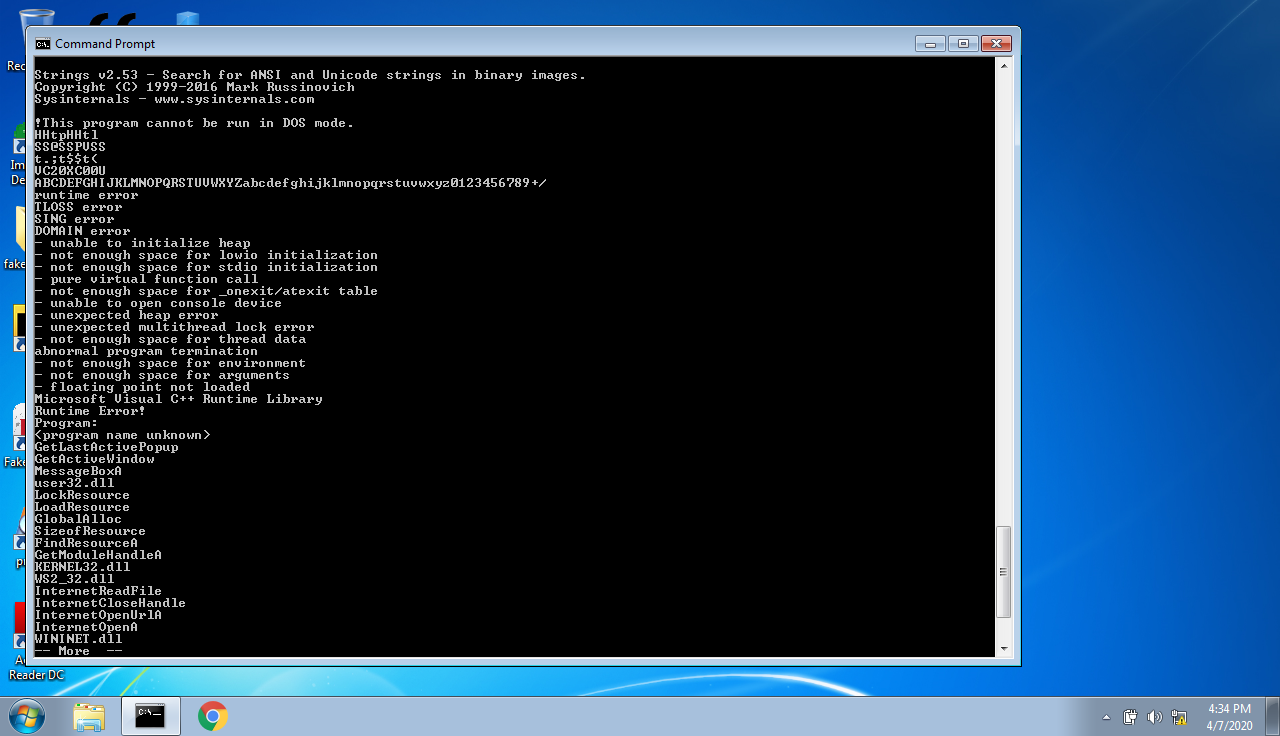Click '- unable to initialize heap' line
The image size is (1280, 736).
[x=142, y=243]
